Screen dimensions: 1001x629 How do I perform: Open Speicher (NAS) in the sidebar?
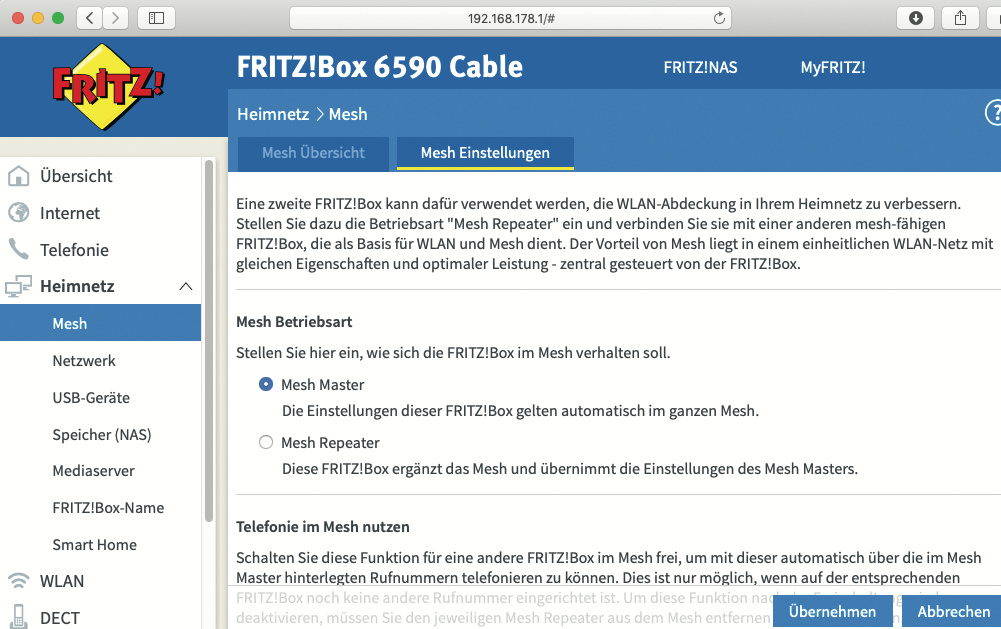pos(100,434)
